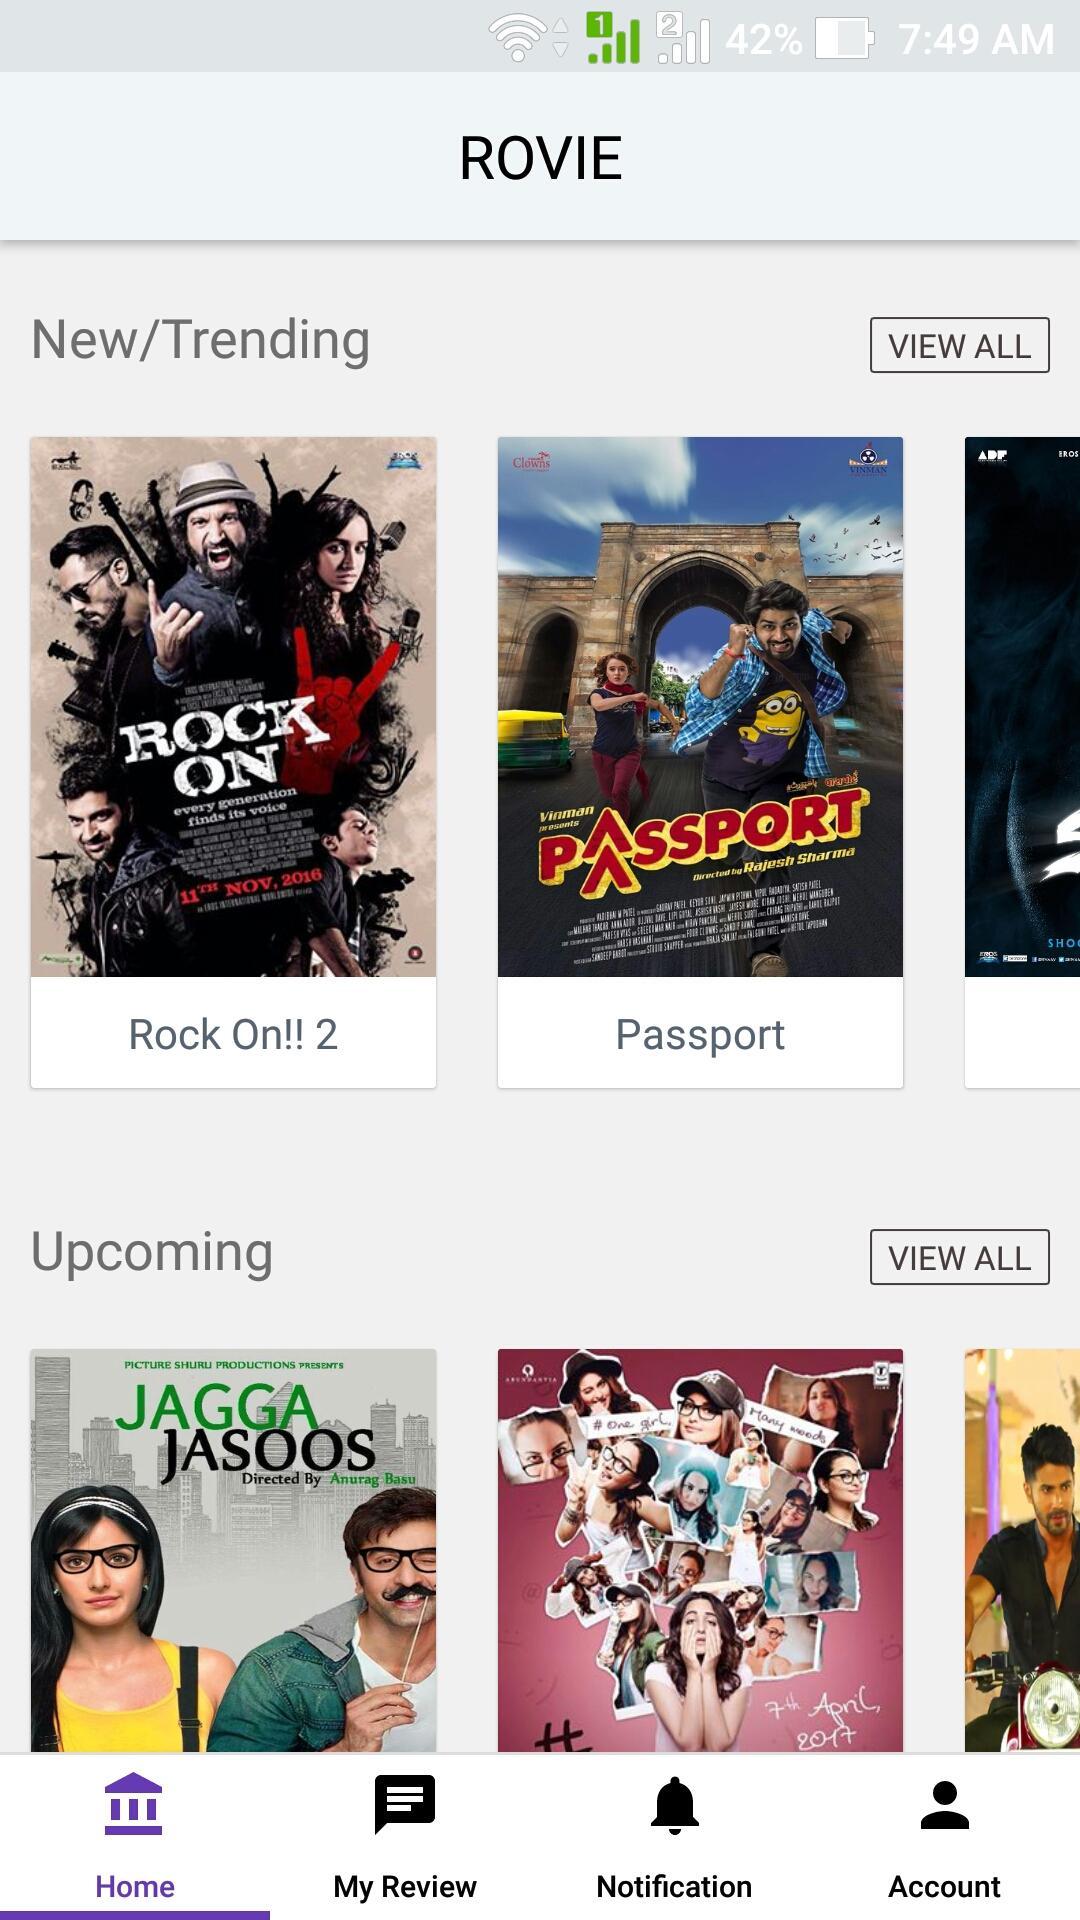Tap the Rock On!! 2 title label

233,1034
